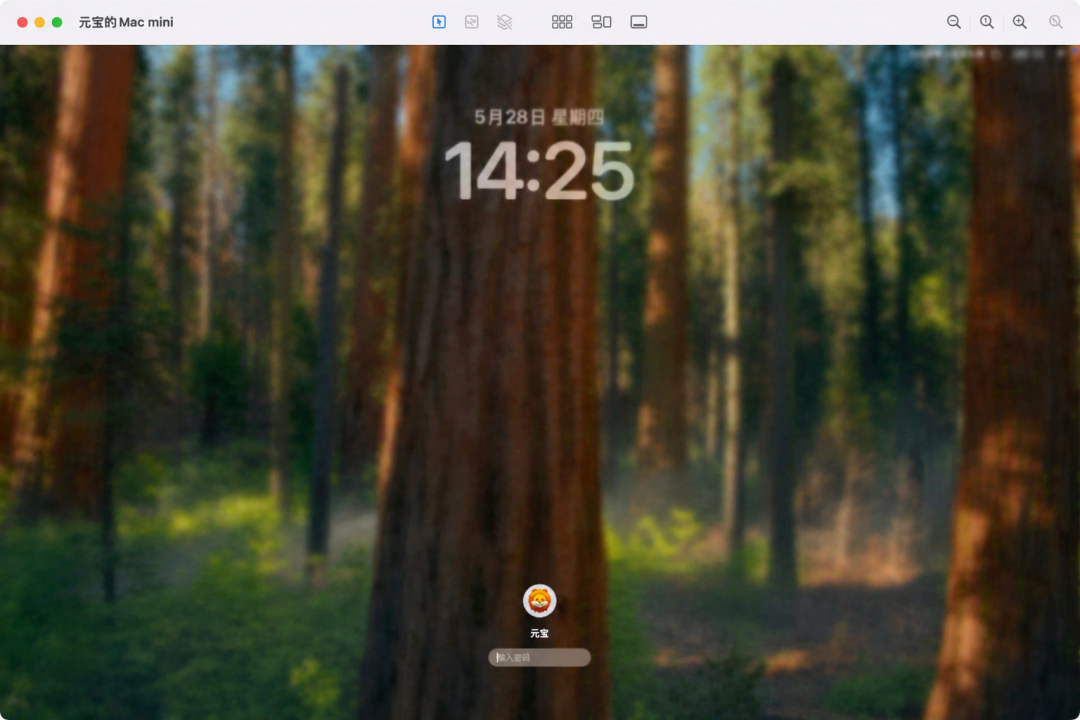1080x720 pixels.
Task: Minimize the screen sharing window
Action: pos(40,22)
